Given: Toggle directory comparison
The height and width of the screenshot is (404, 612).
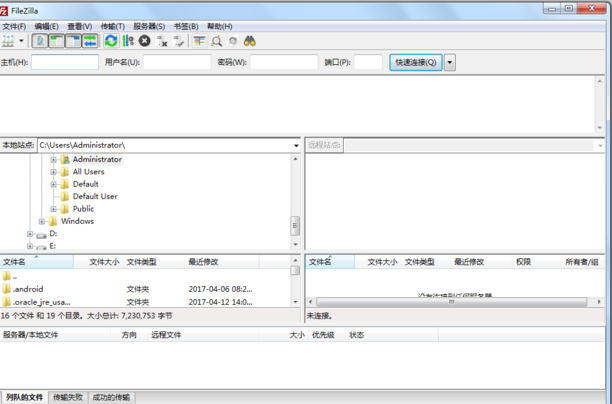Looking at the screenshot, I should [216, 41].
